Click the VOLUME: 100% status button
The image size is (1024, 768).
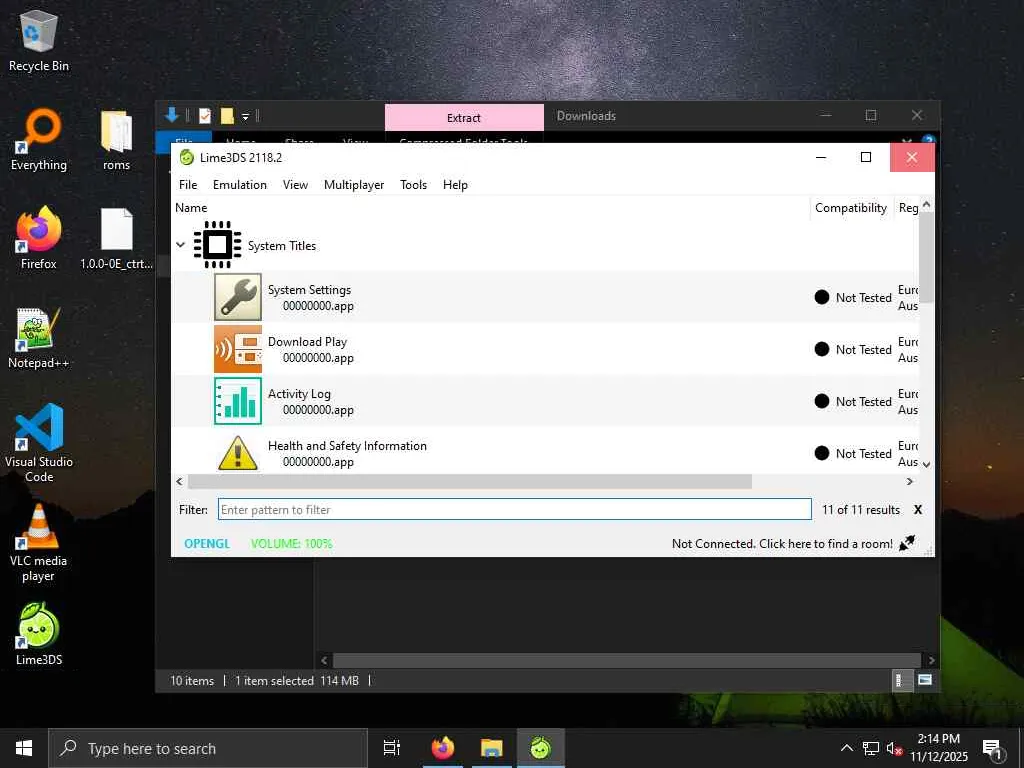291,543
